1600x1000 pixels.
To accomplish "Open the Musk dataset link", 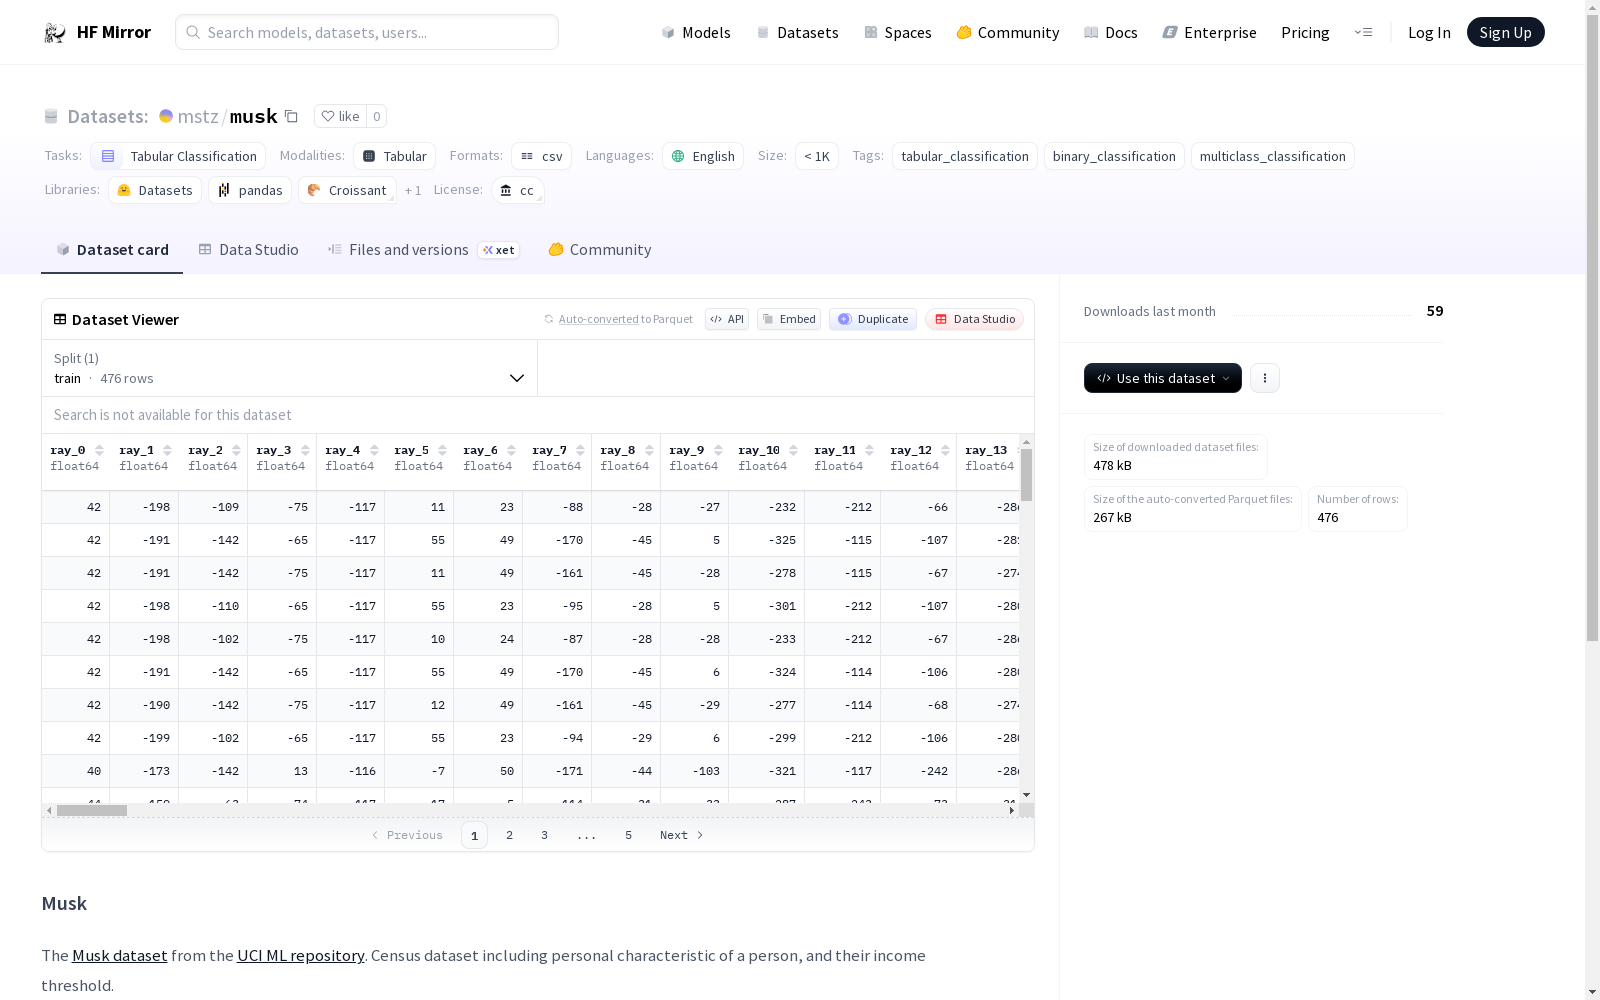I will coord(120,955).
